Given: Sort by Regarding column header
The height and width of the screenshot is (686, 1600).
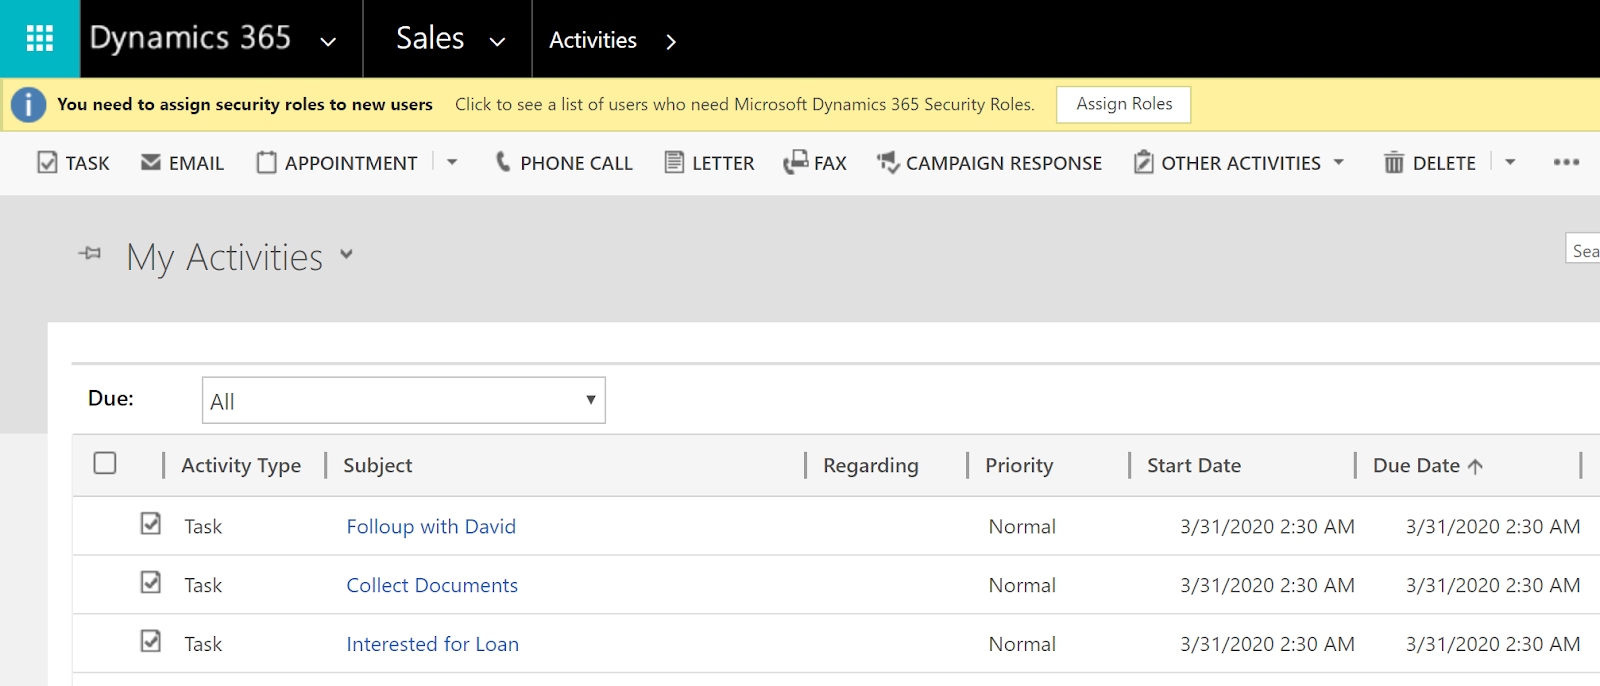Looking at the screenshot, I should [871, 466].
